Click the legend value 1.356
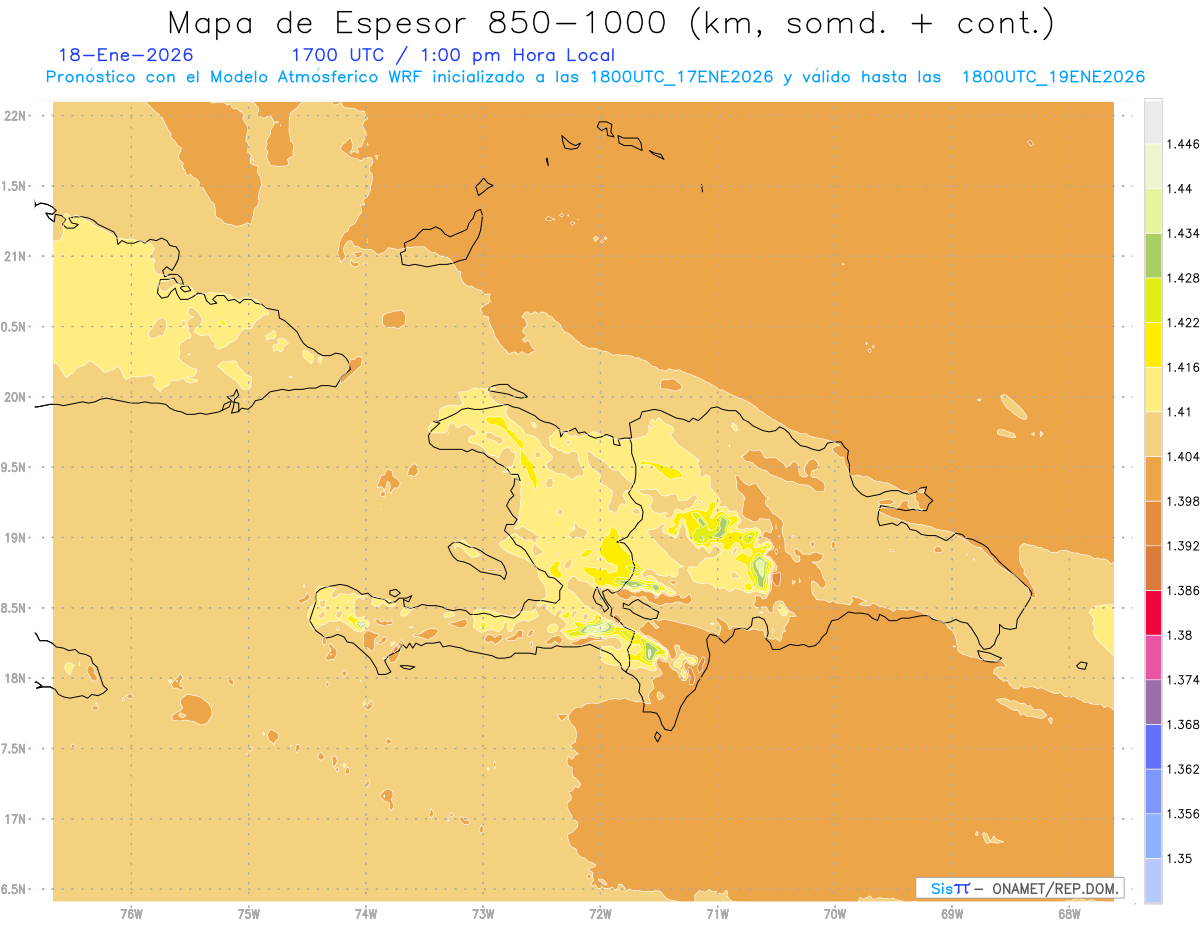This screenshot has height=927, width=1200. click(x=1182, y=814)
